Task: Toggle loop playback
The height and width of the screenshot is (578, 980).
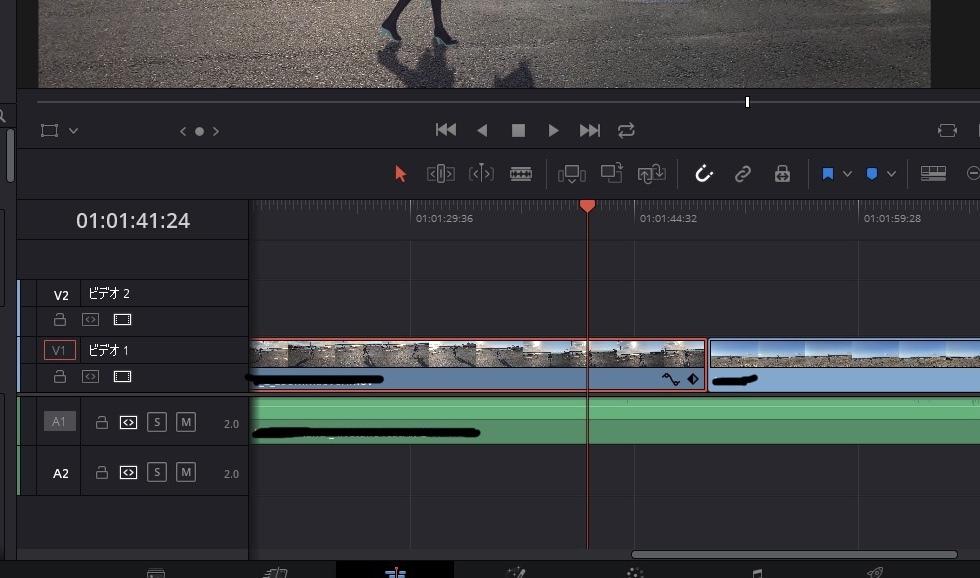Action: [x=626, y=130]
